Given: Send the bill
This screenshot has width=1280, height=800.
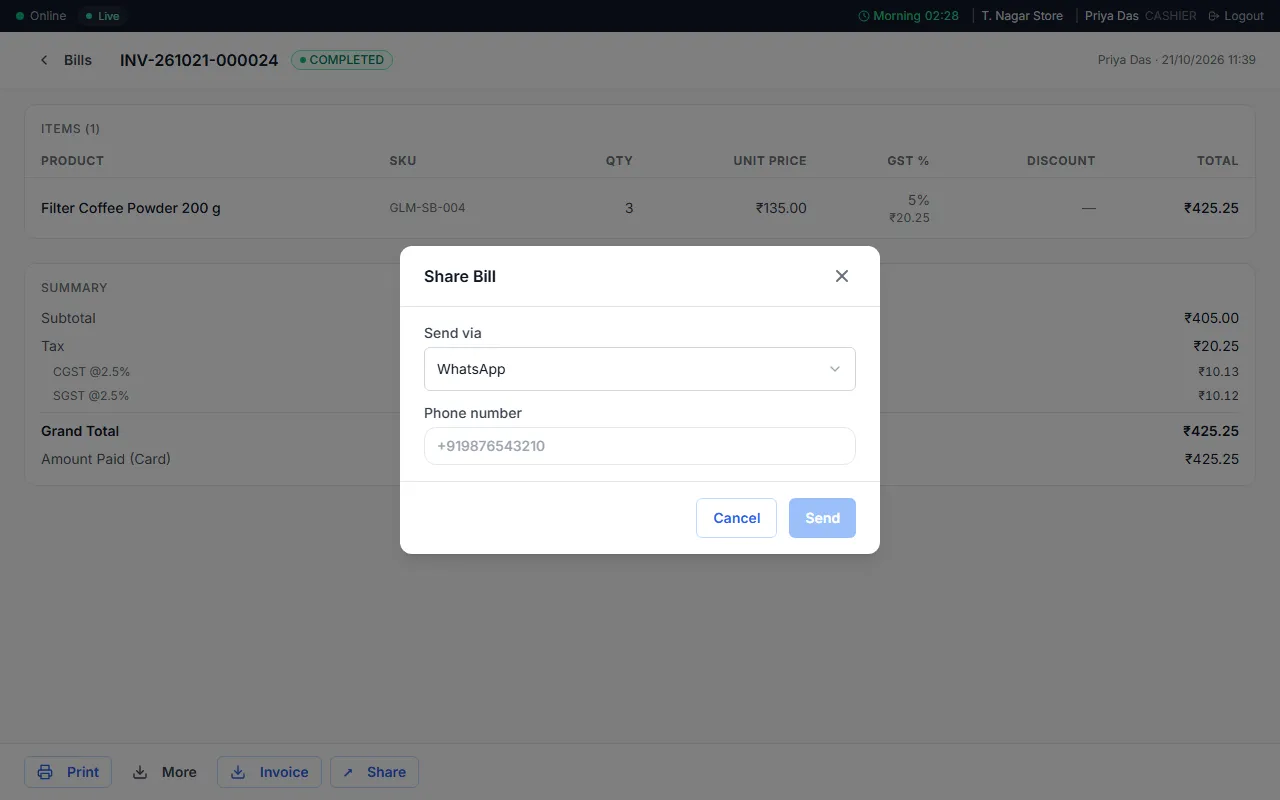Looking at the screenshot, I should click(822, 518).
